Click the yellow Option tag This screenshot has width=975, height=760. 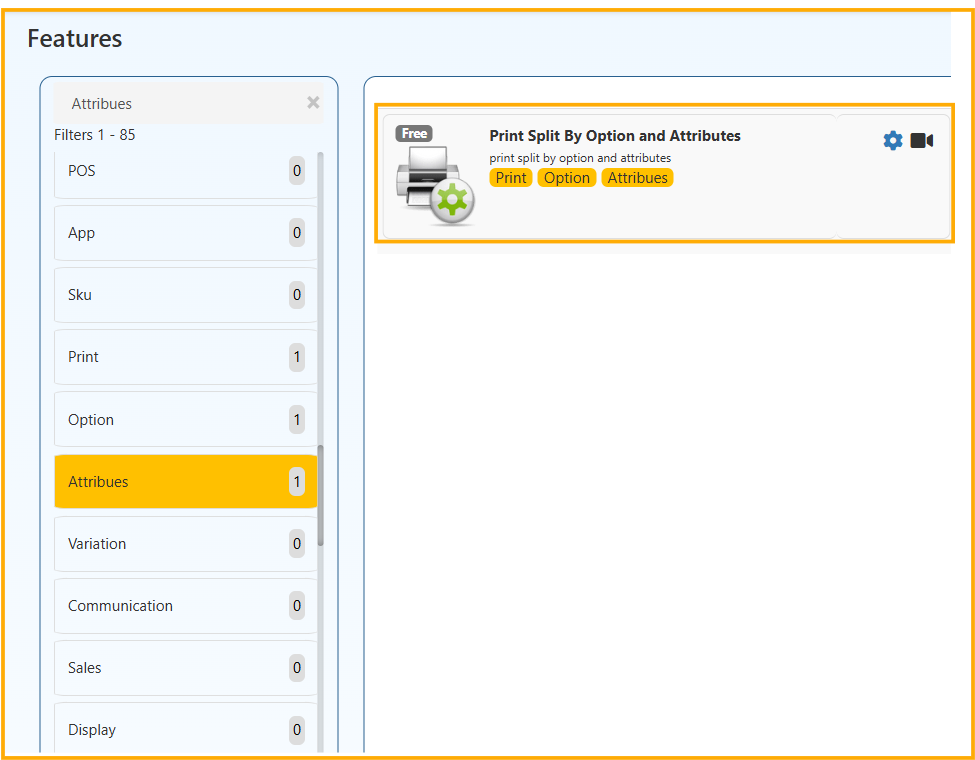tap(567, 178)
